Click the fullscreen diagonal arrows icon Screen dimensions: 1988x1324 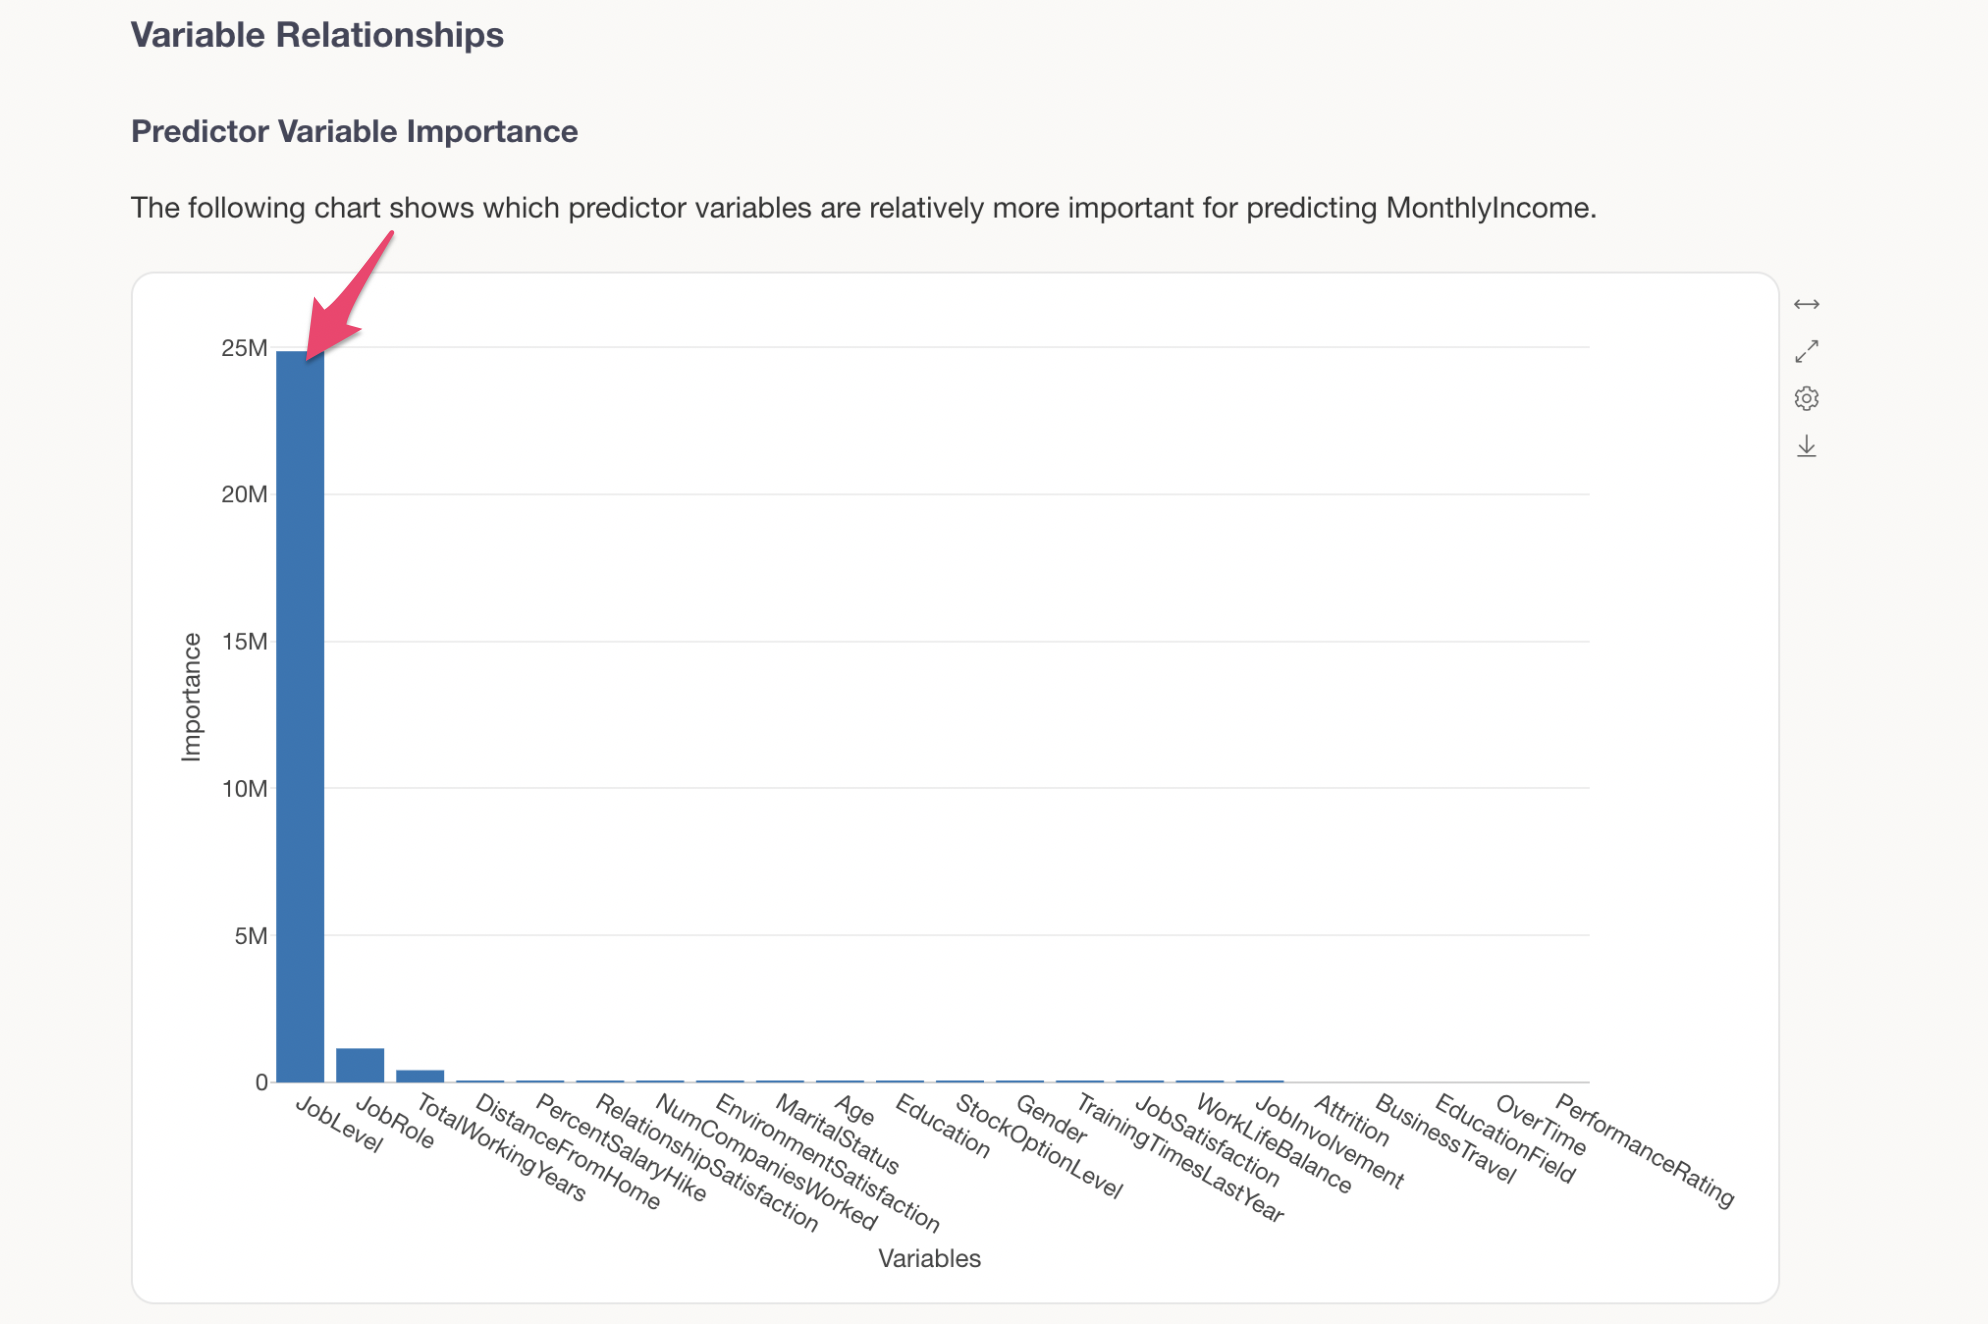coord(1805,351)
